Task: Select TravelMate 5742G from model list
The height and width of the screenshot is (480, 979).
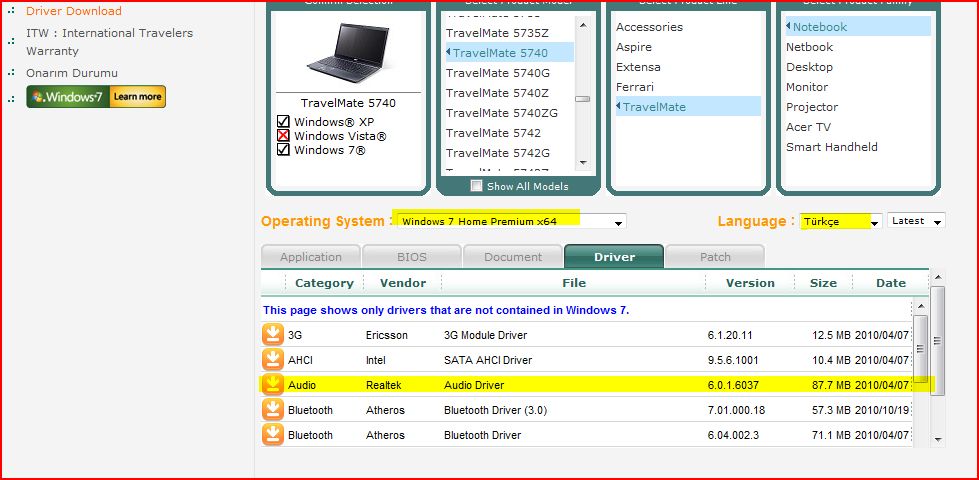Action: (x=497, y=153)
